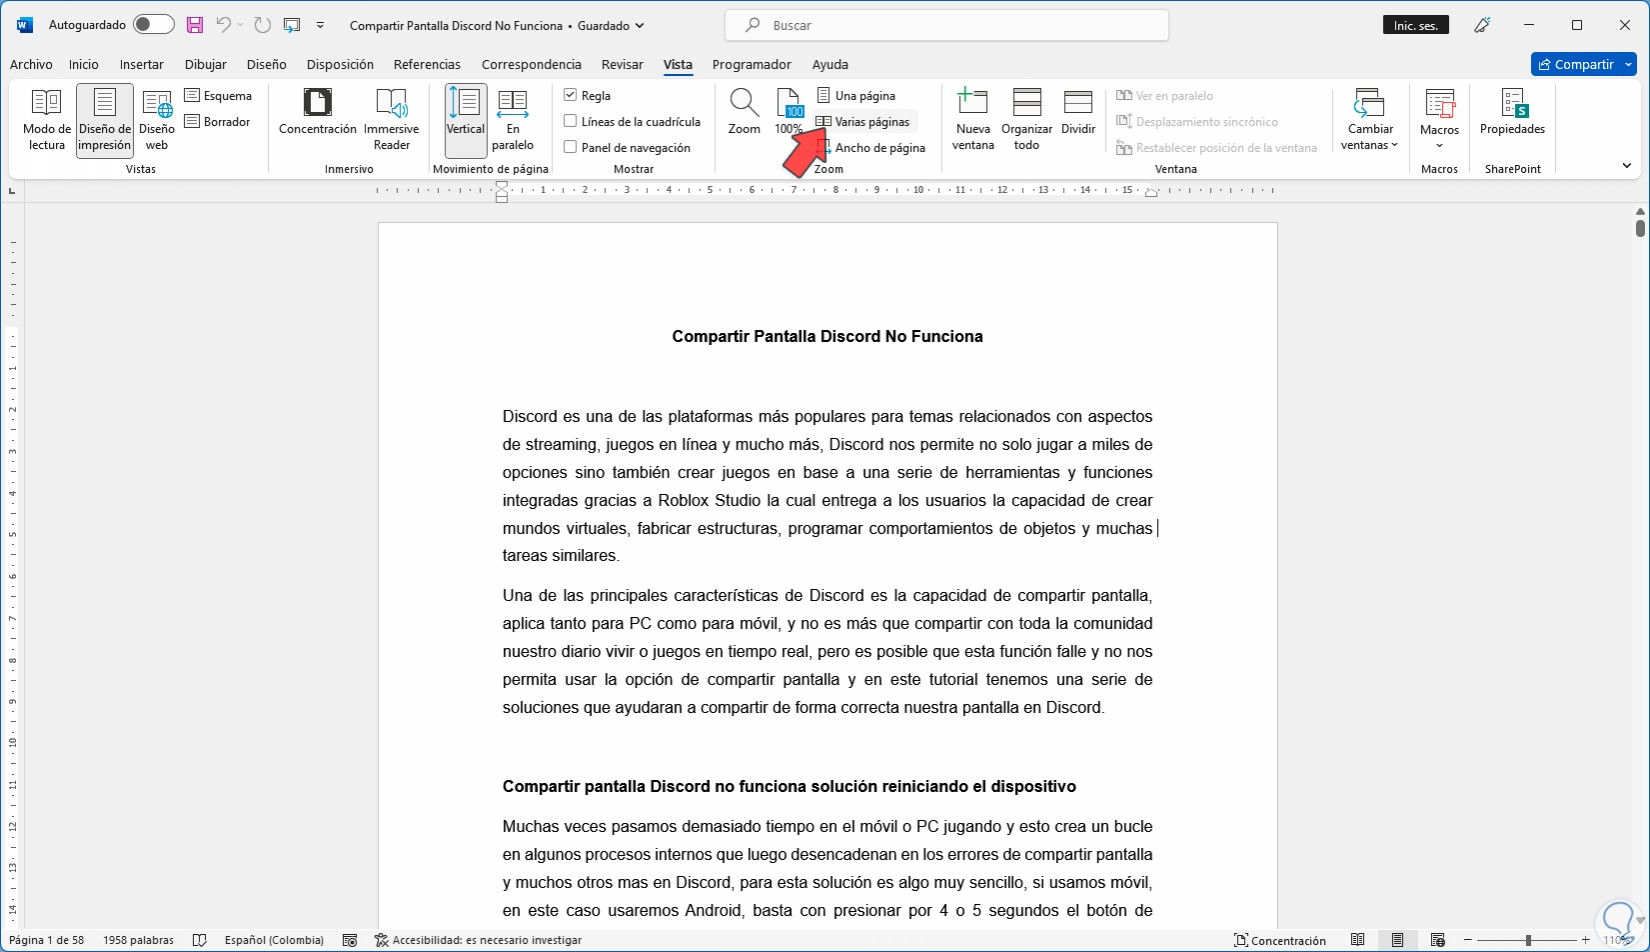Uncheck the Regla checkbox
The height and width of the screenshot is (952, 1650).
(570, 96)
